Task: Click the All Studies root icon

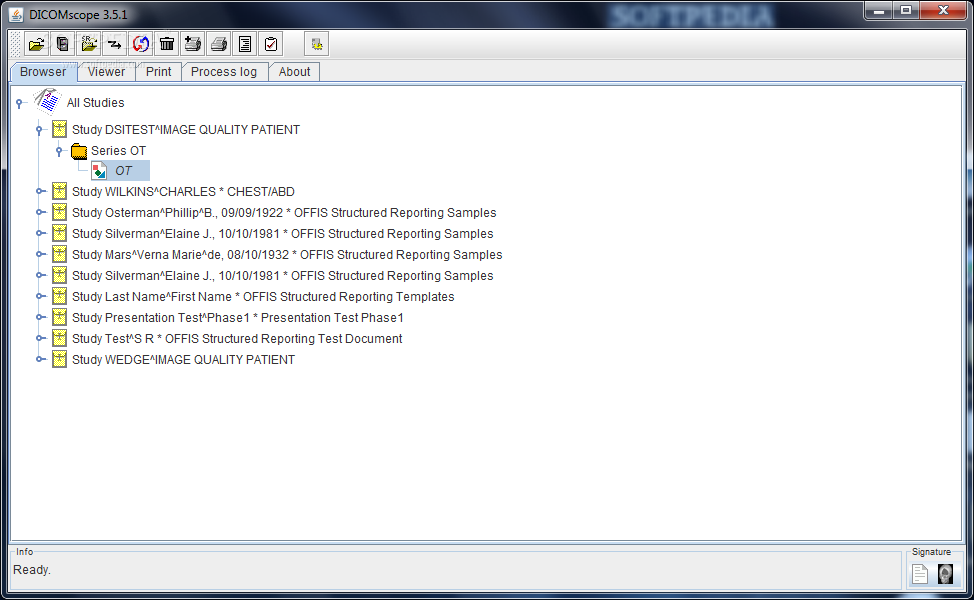Action: 47,101
